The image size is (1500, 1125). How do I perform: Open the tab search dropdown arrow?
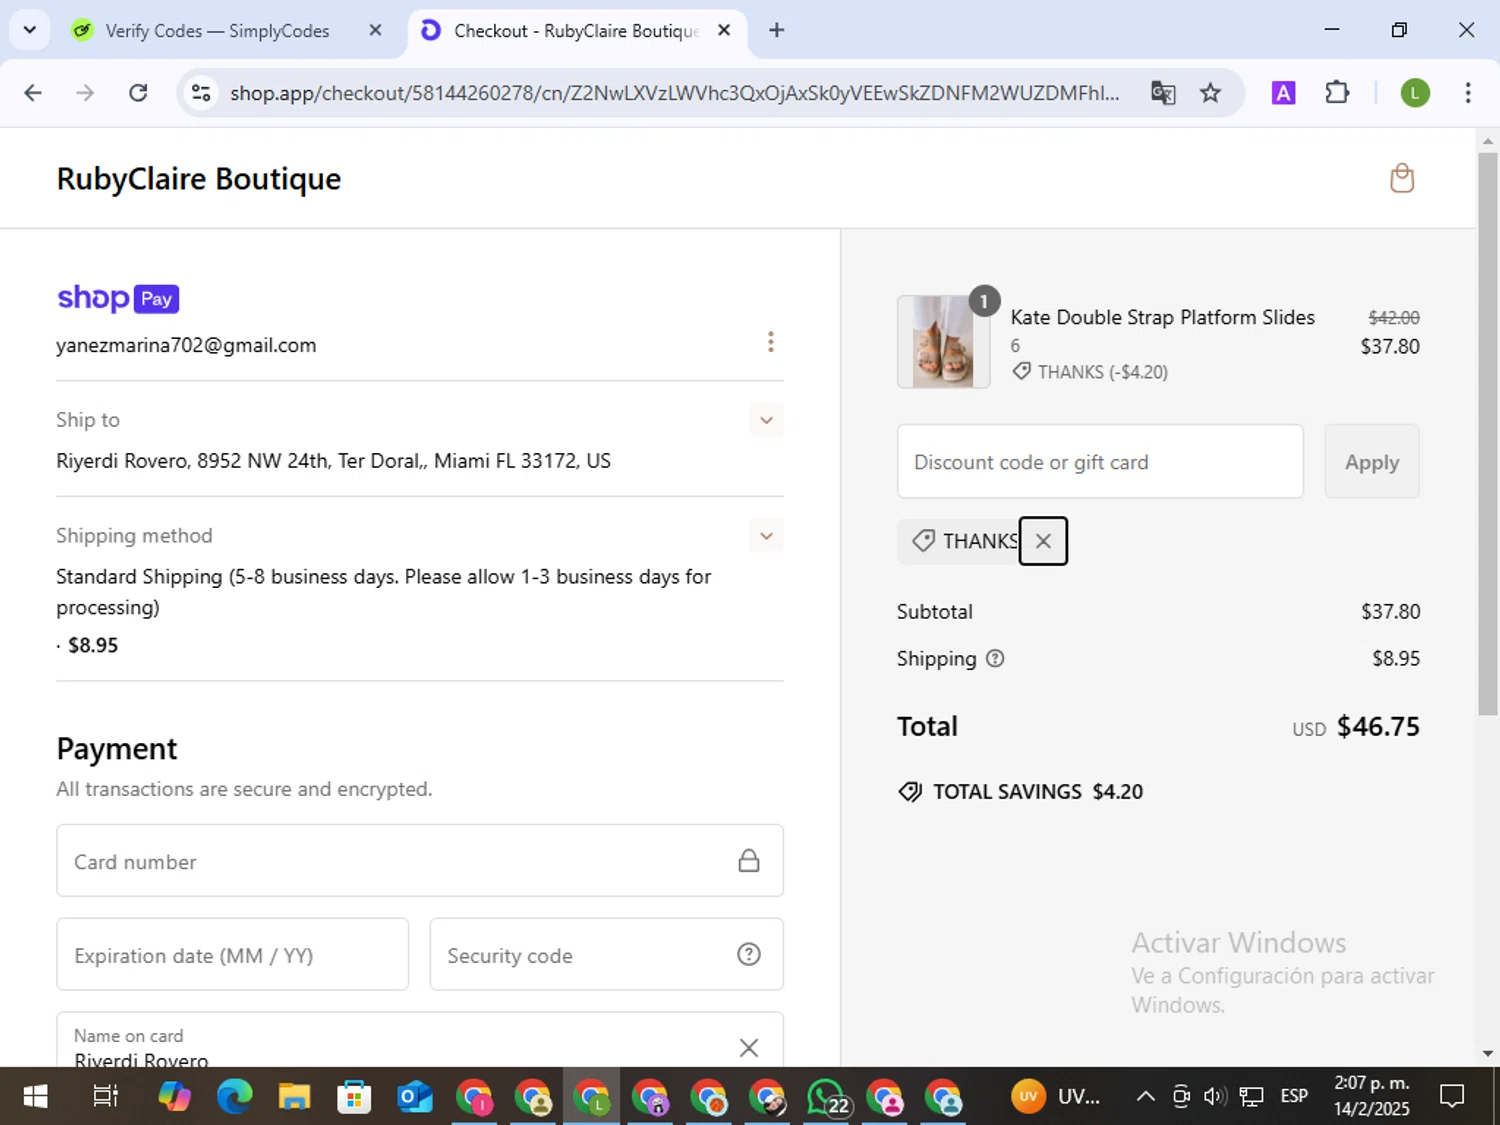[29, 30]
